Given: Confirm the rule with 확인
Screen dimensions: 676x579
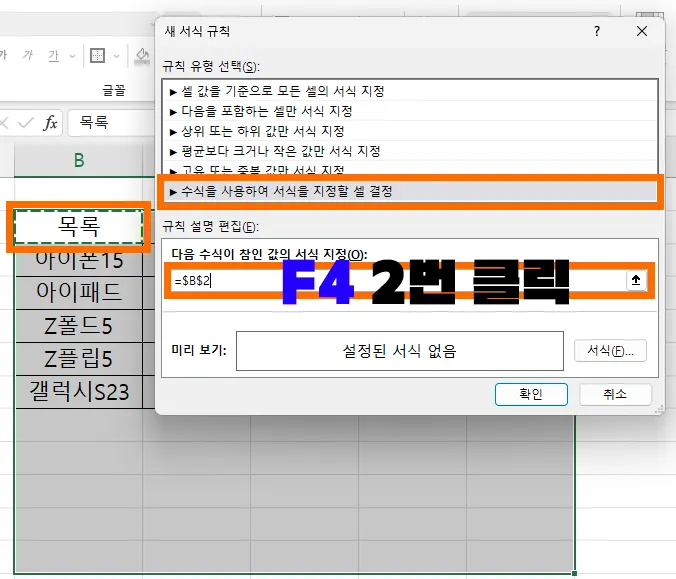Looking at the screenshot, I should click(531, 394).
